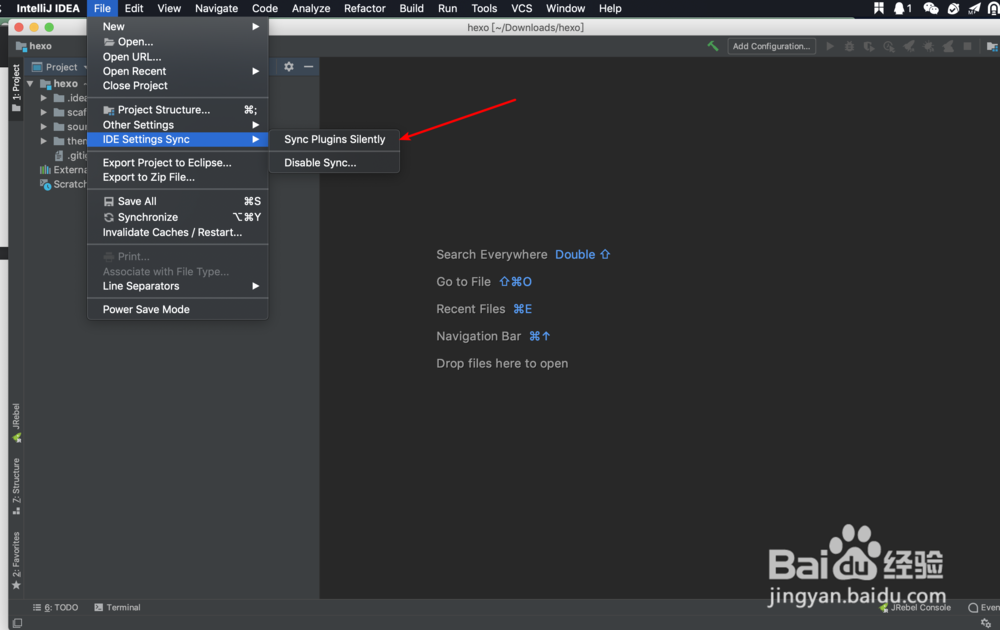Click the Synchronize refresh icon

109,217
